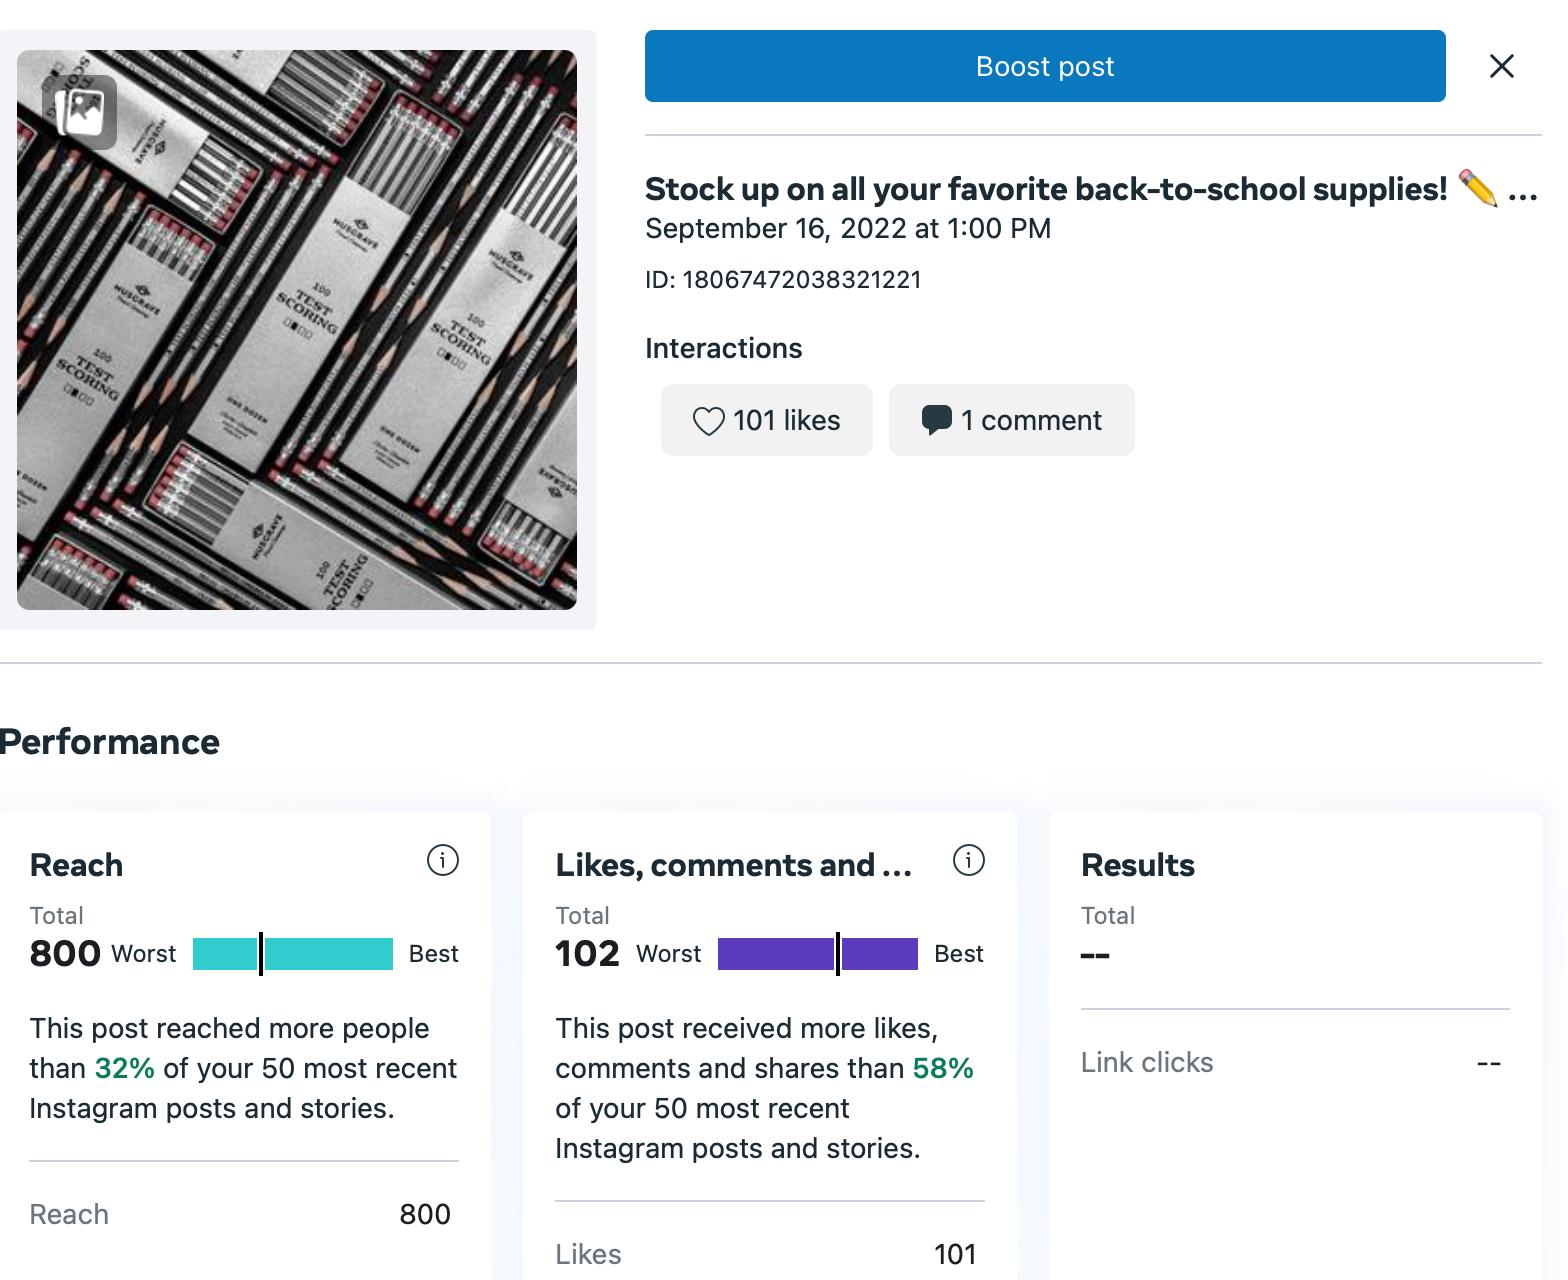Click the Boost post button
The image size is (1568, 1280).
click(1045, 66)
